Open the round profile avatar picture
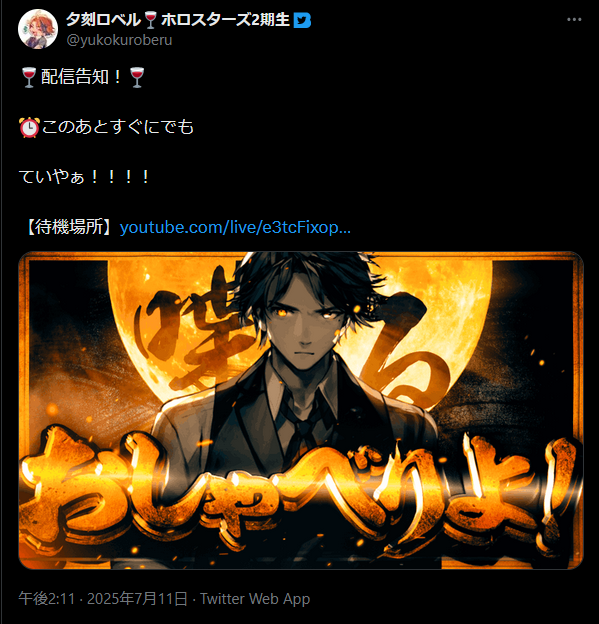599x624 pixels. pyautogui.click(x=38, y=29)
